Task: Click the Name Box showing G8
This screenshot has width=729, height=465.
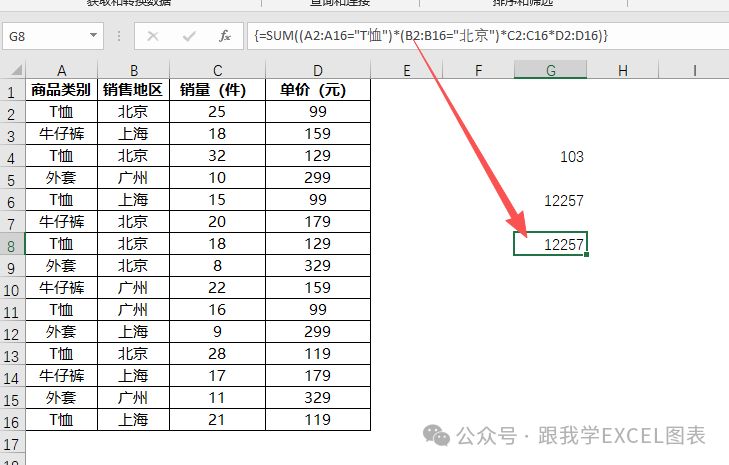Action: click(53, 36)
